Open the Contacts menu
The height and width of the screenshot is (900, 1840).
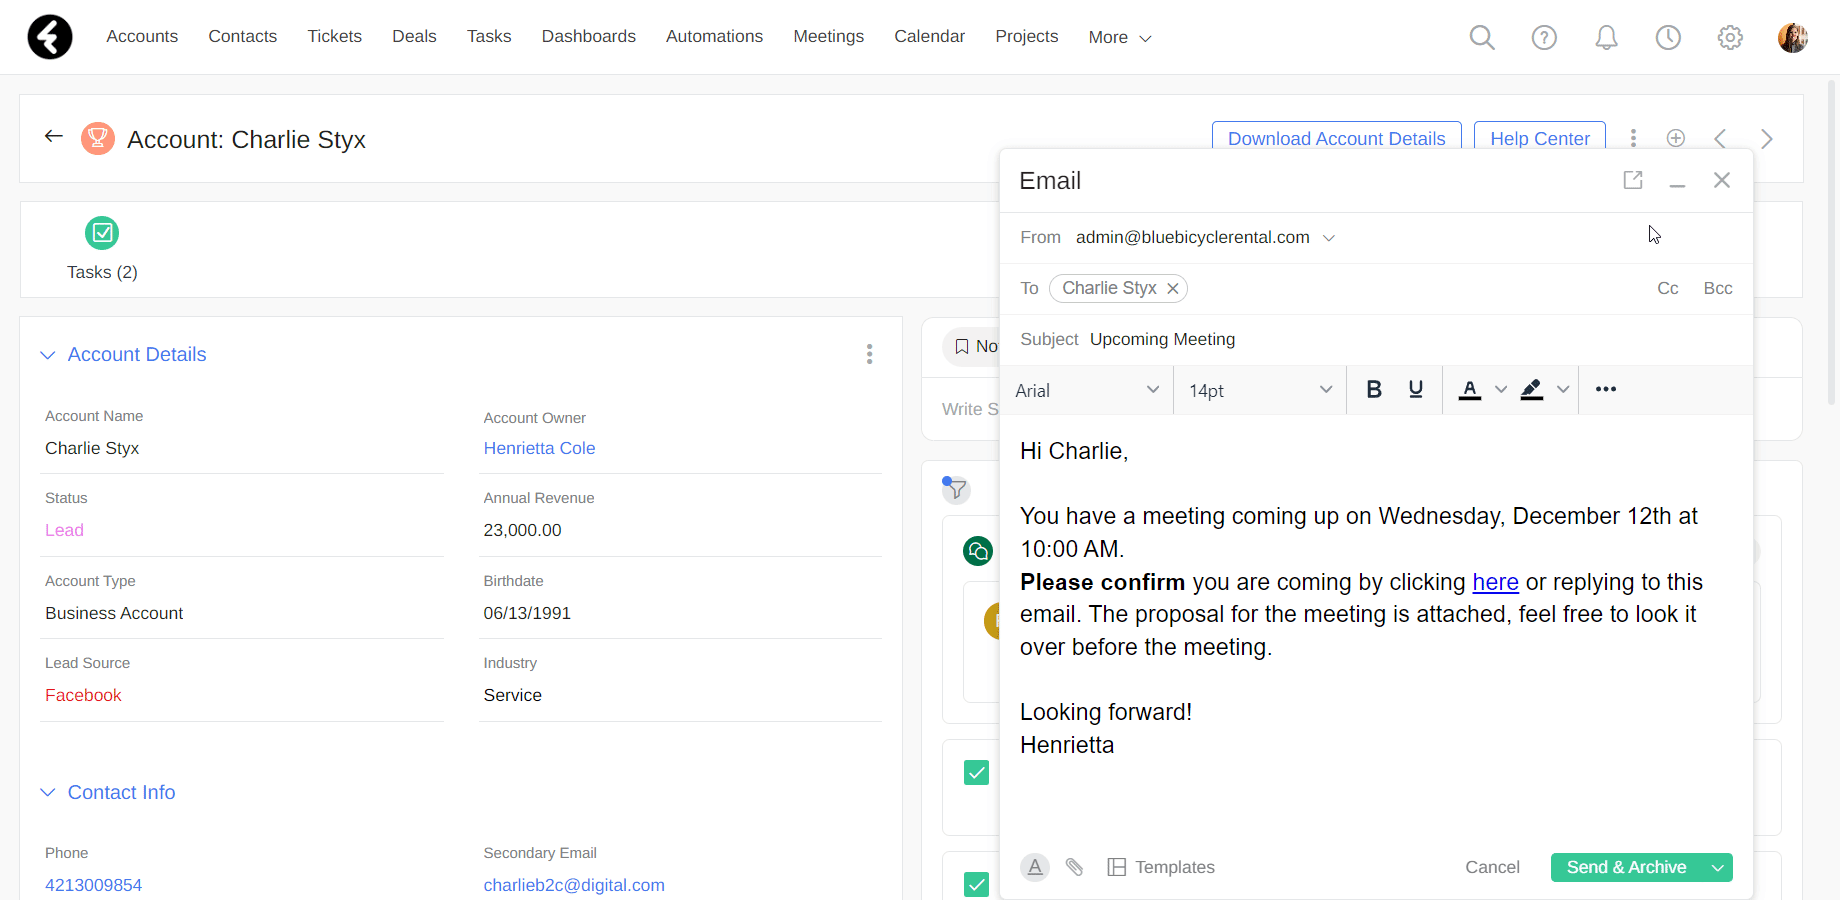coord(242,36)
